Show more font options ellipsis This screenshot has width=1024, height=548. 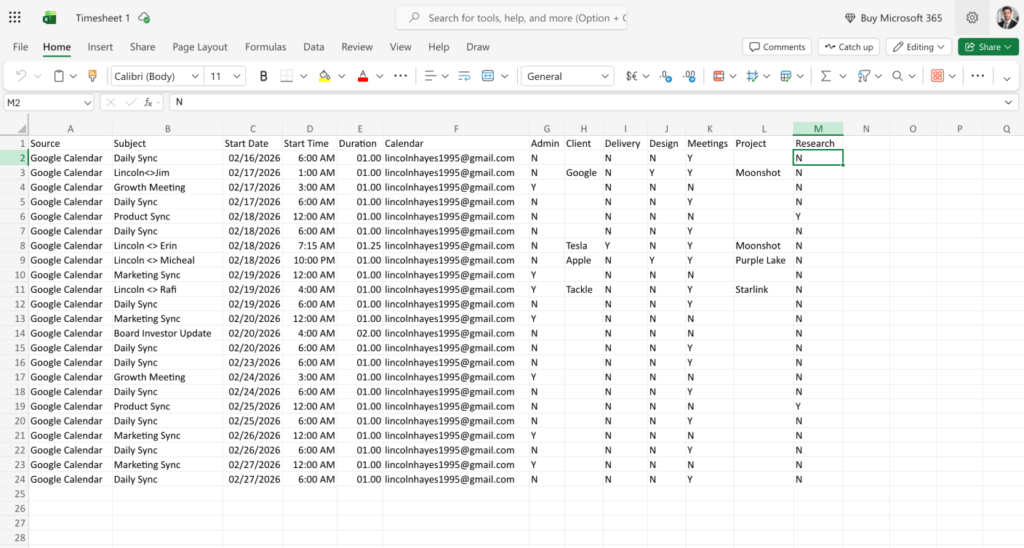pos(400,76)
